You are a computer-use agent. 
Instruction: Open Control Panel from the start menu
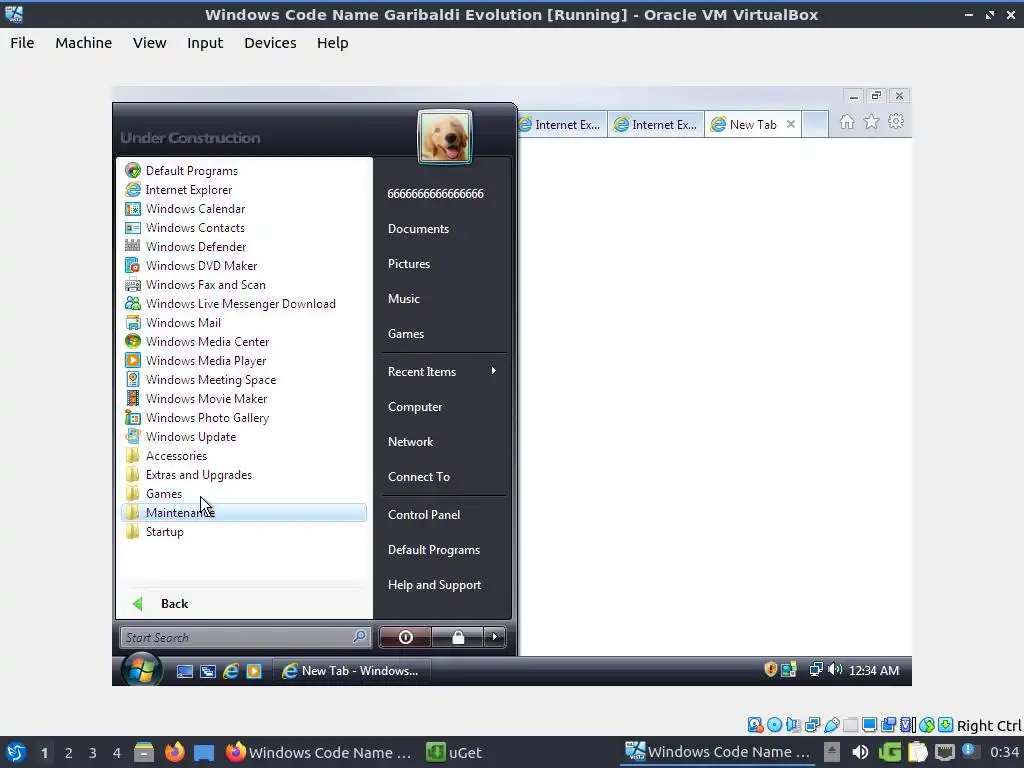point(424,514)
